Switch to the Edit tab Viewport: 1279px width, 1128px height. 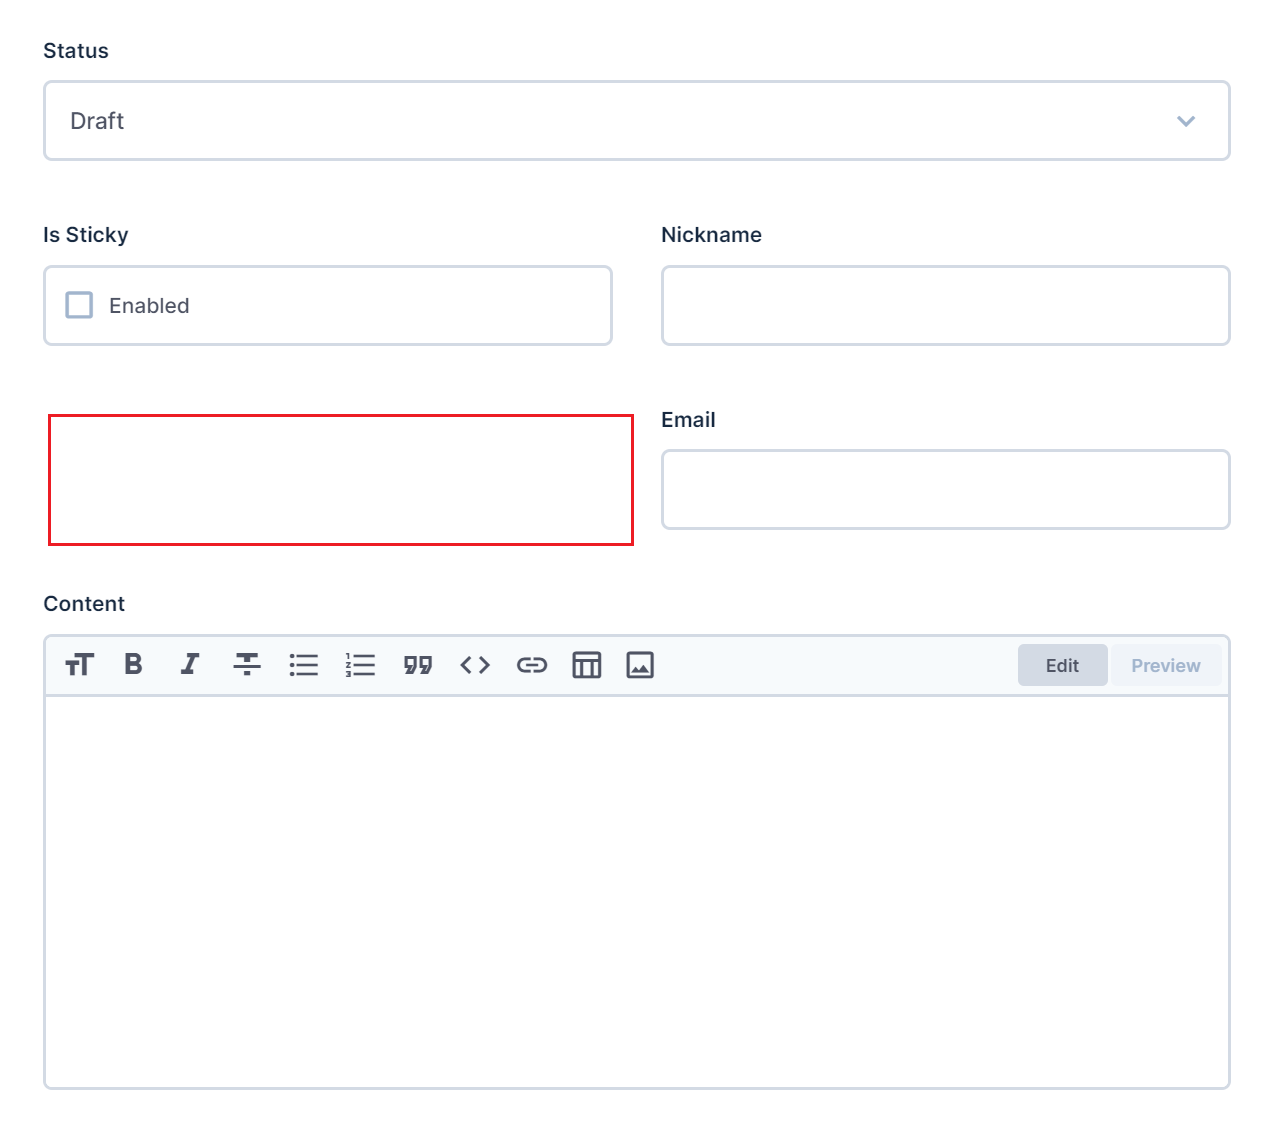point(1062,665)
